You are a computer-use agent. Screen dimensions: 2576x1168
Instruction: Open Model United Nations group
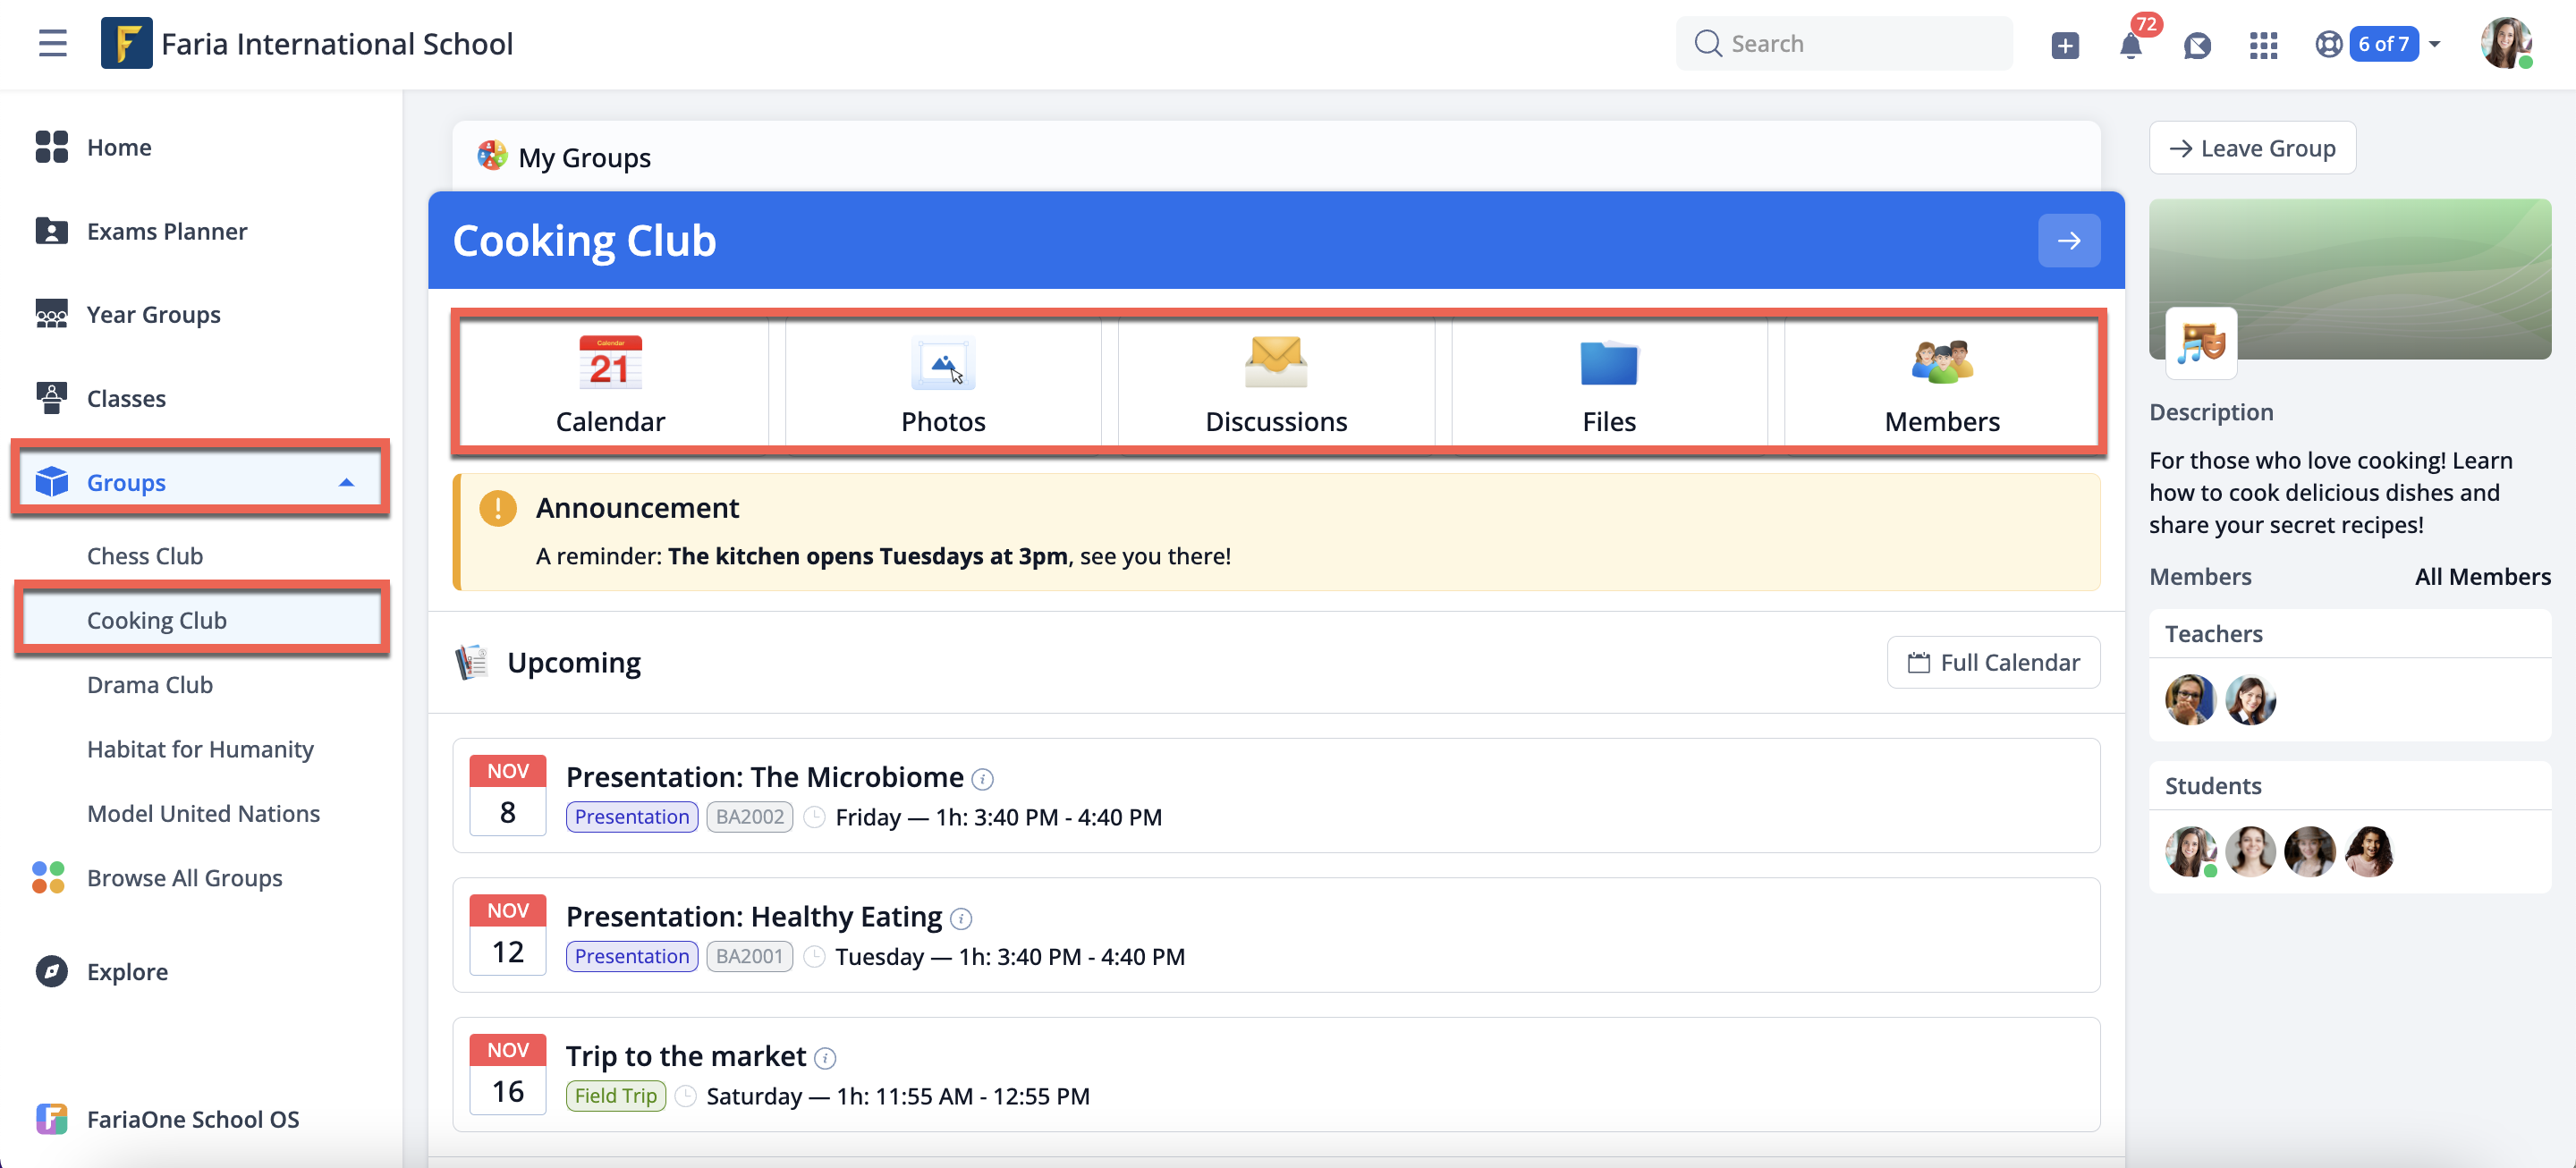point(203,813)
